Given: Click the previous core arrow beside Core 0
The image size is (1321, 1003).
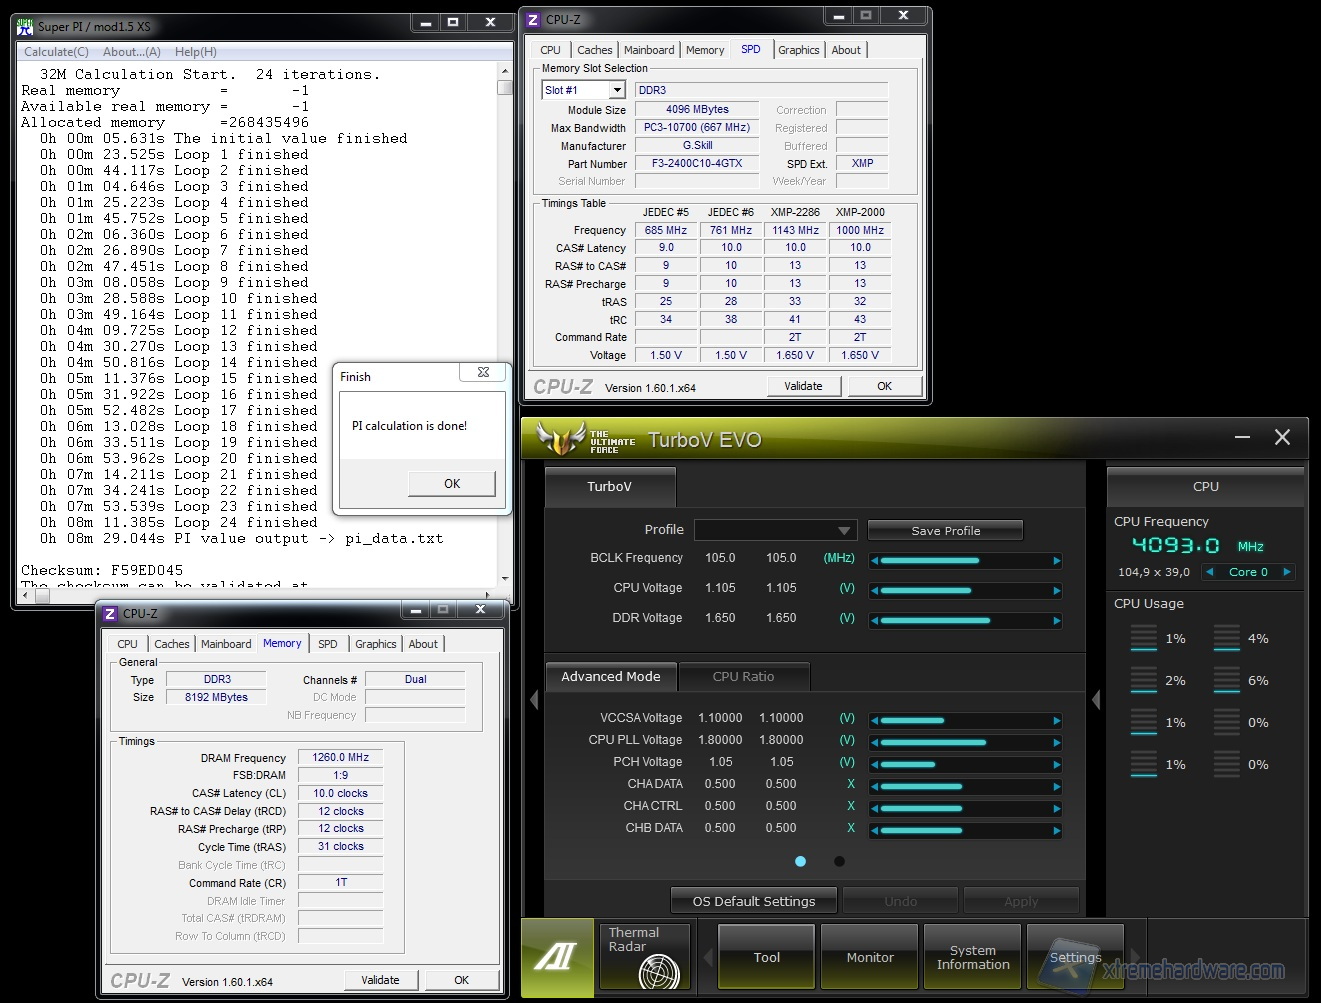Looking at the screenshot, I should click(1210, 572).
